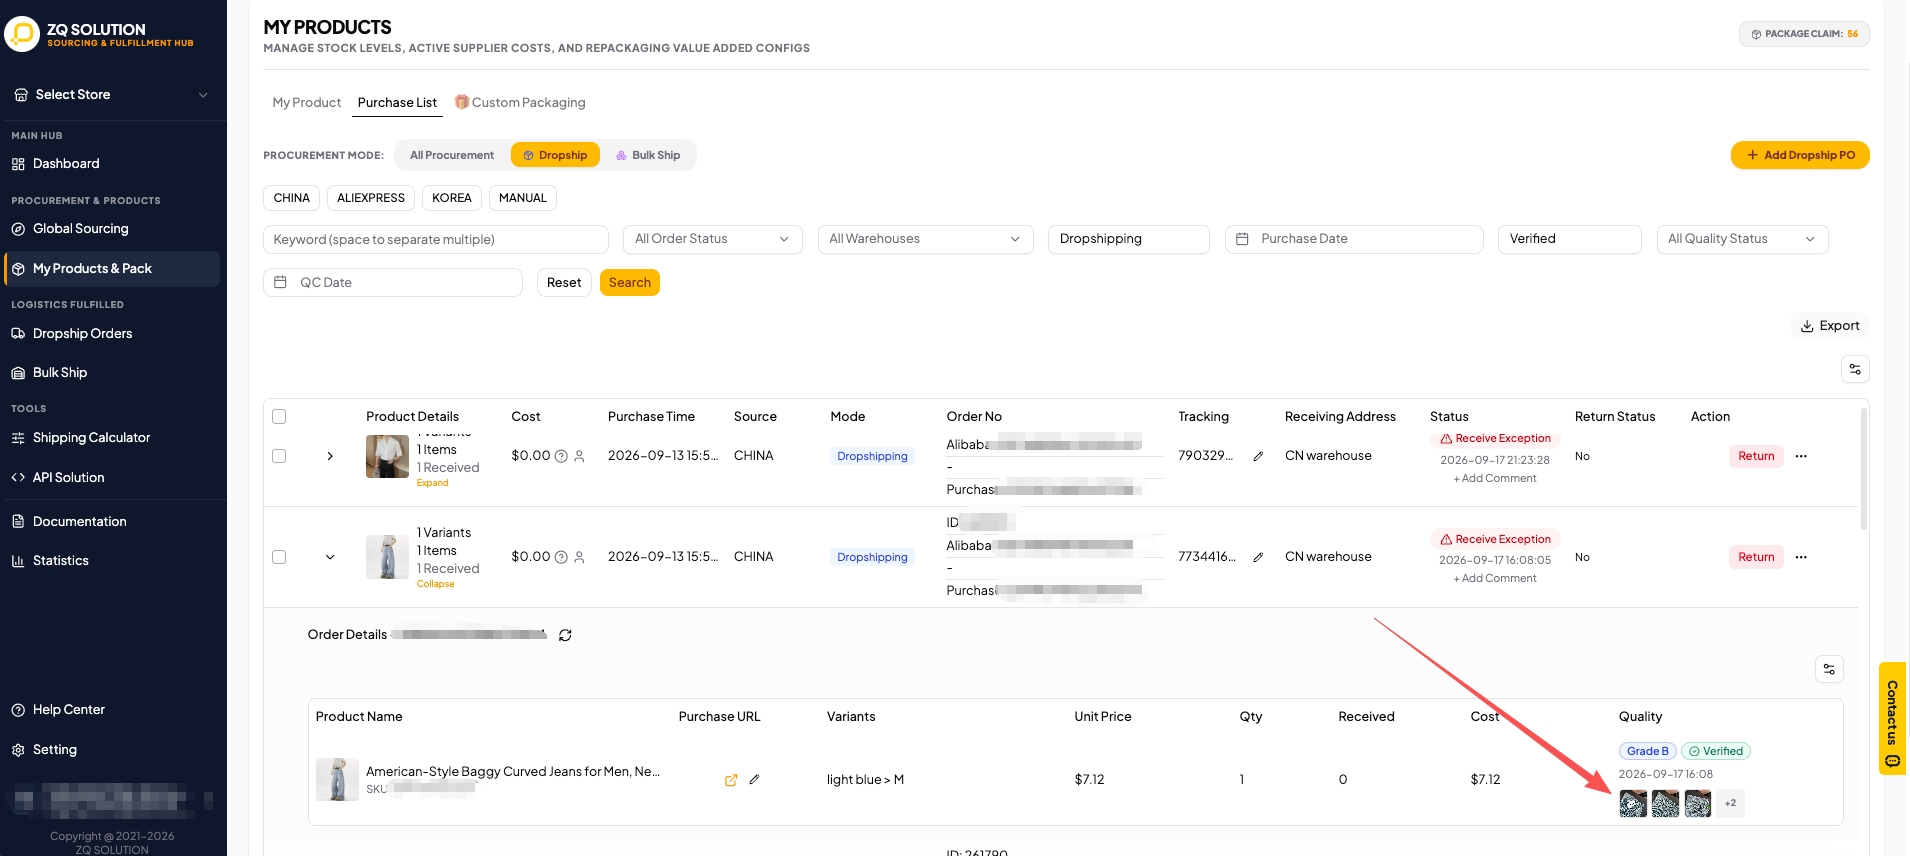The height and width of the screenshot is (856, 1910).
Task: Click in Keyword search field
Action: click(436, 240)
